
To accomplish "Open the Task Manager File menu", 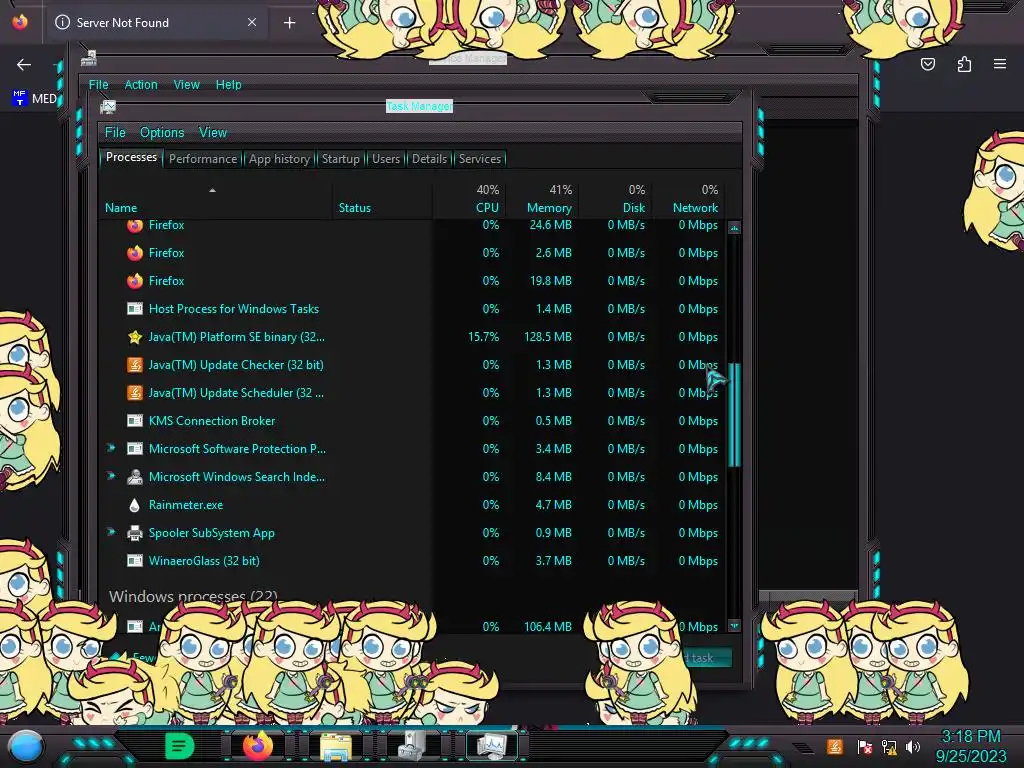I will pyautogui.click(x=115, y=133).
